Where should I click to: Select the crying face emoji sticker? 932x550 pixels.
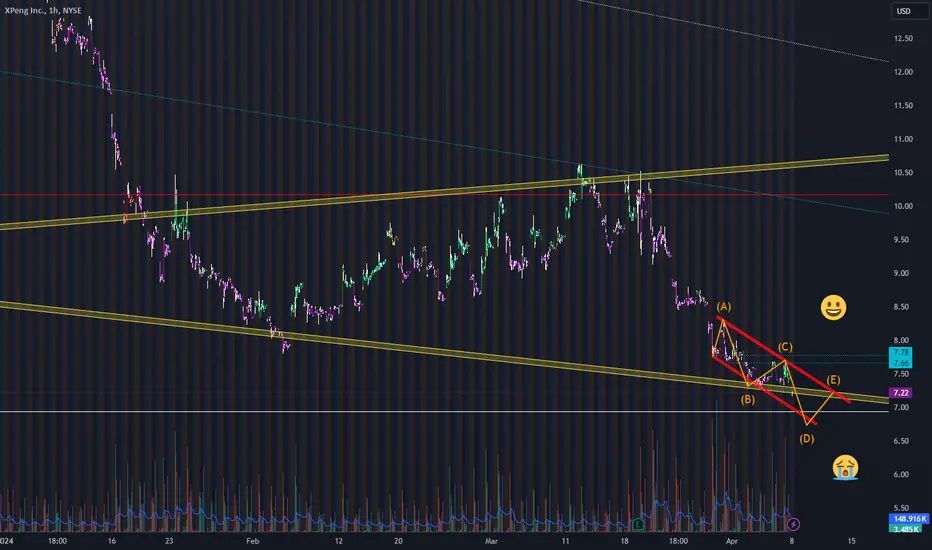(845, 467)
